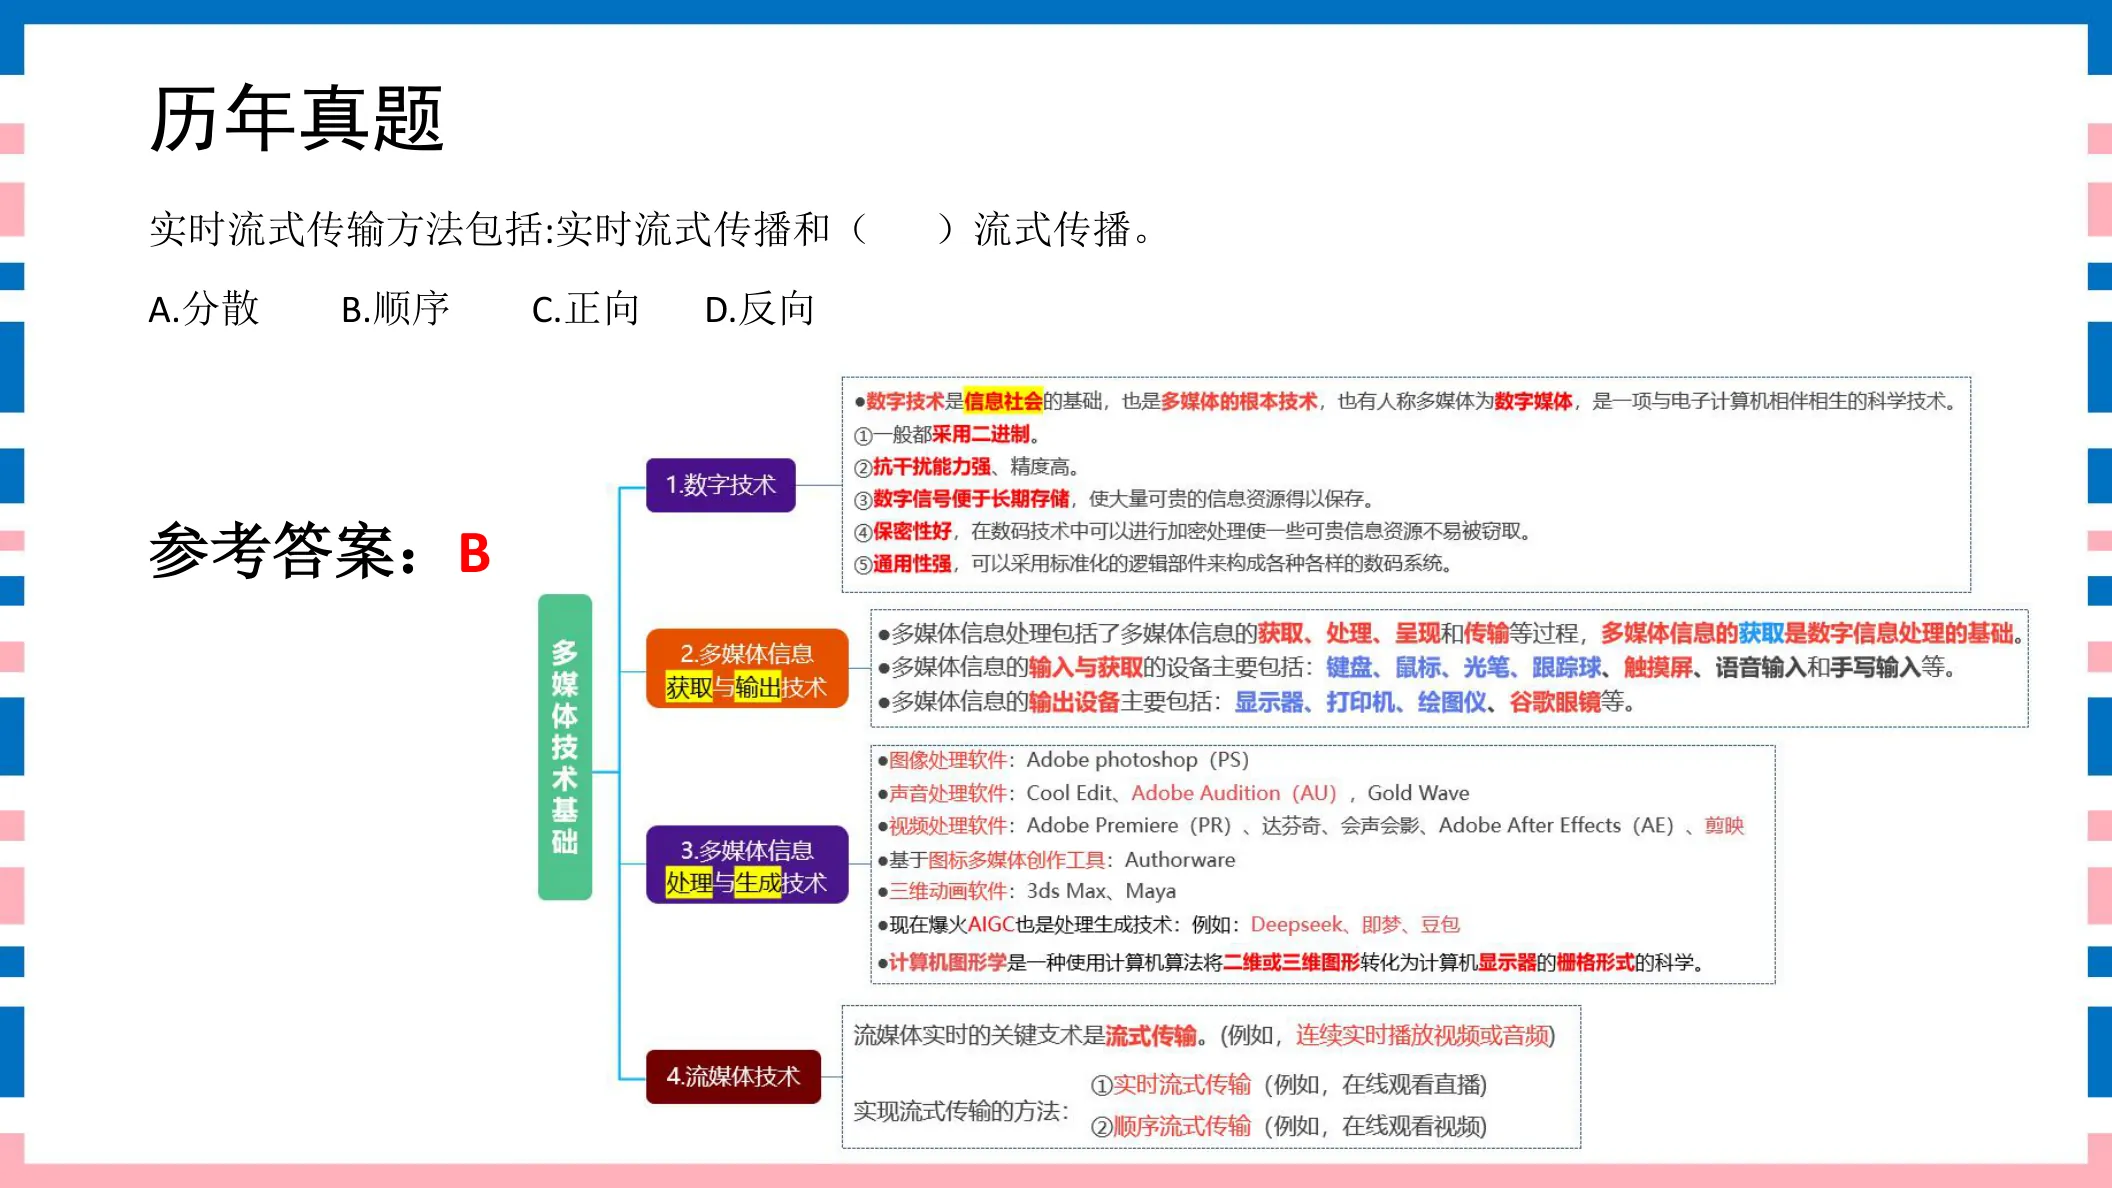Click the title 历年真题

tap(296, 118)
